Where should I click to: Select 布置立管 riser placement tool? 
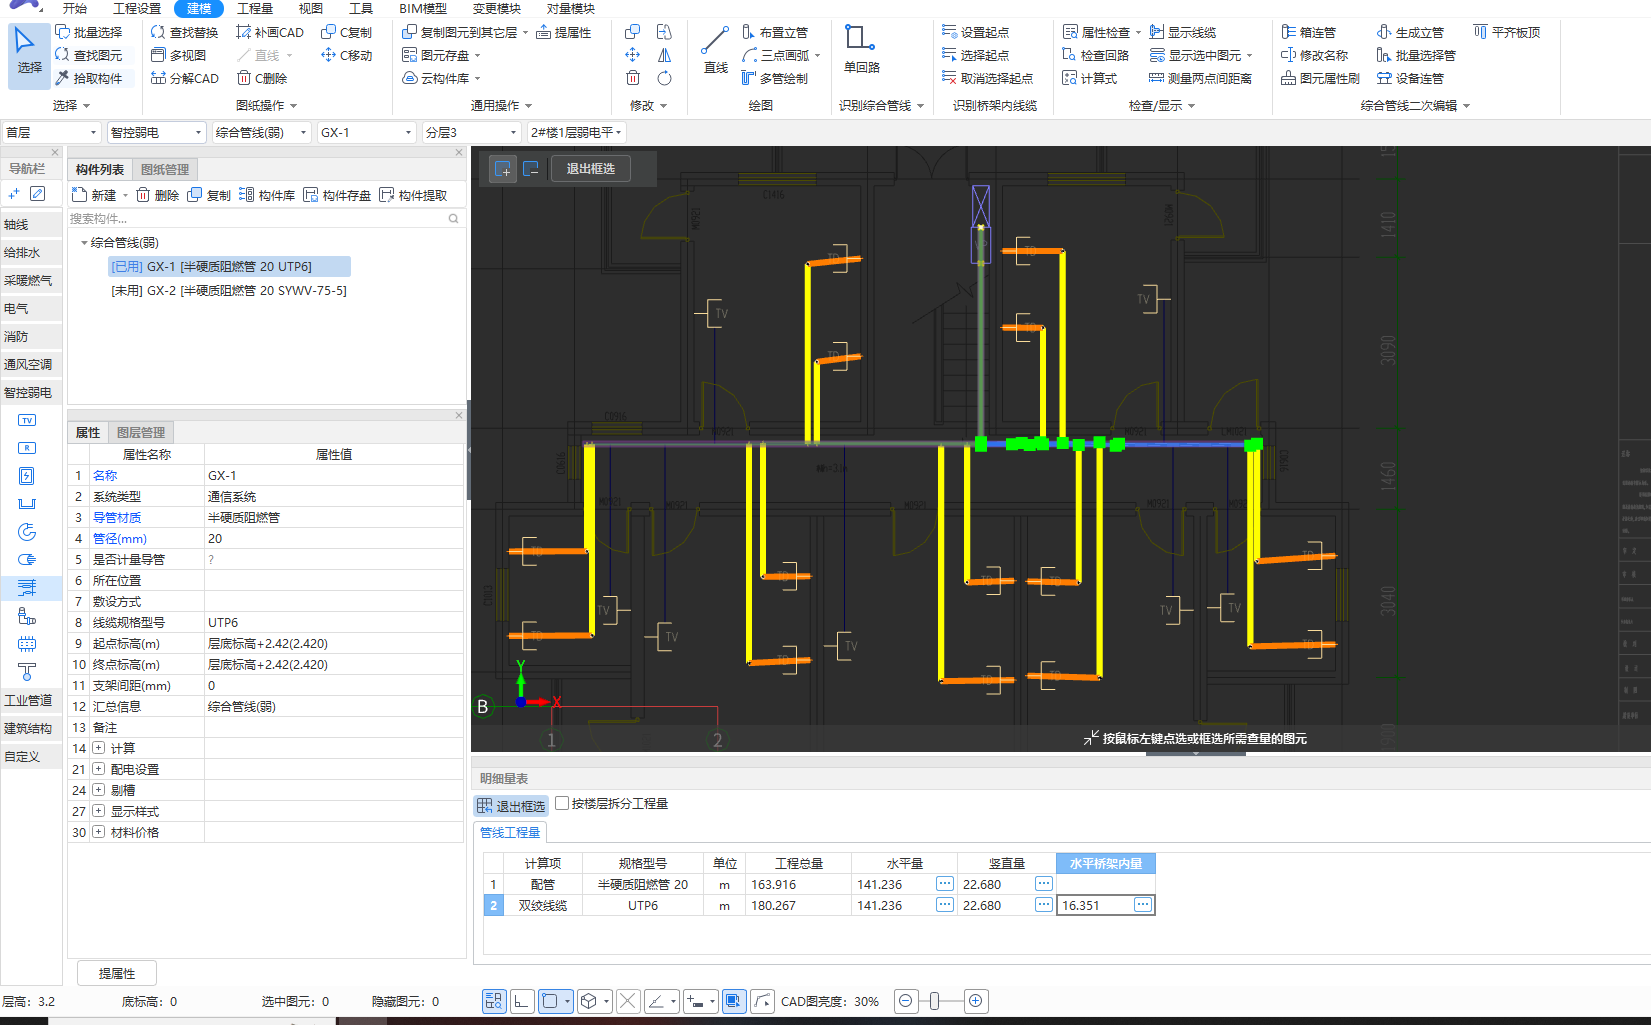tap(775, 32)
